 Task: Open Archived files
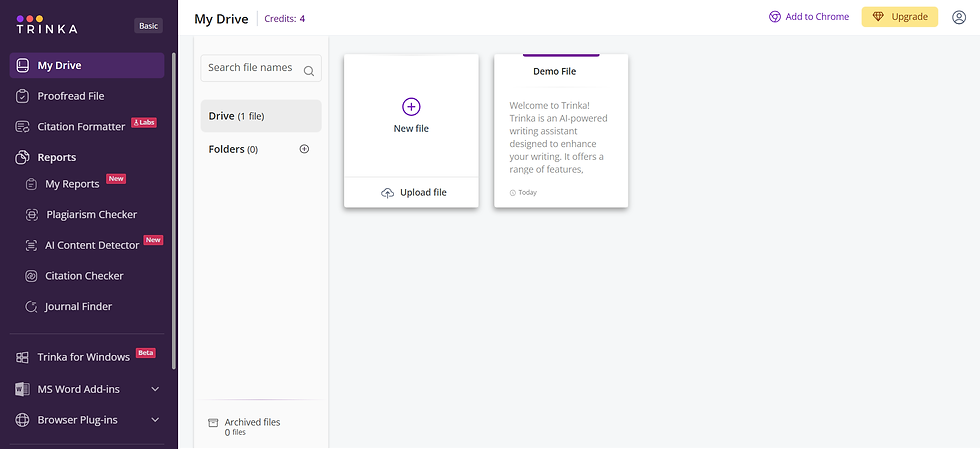252,422
